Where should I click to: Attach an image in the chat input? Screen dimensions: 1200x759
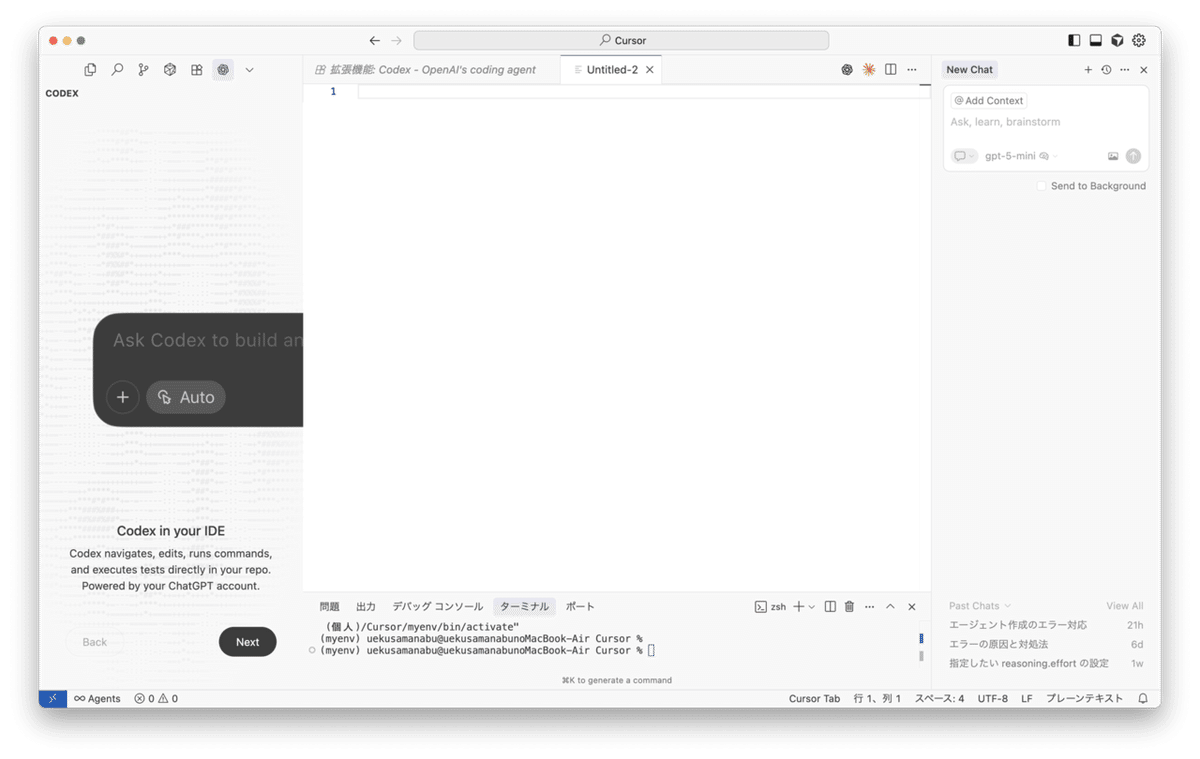click(1112, 156)
